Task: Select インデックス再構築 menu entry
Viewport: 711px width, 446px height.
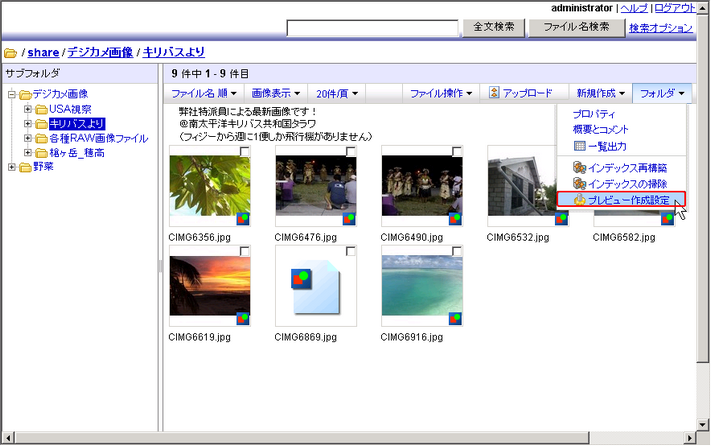Action: 628,168
